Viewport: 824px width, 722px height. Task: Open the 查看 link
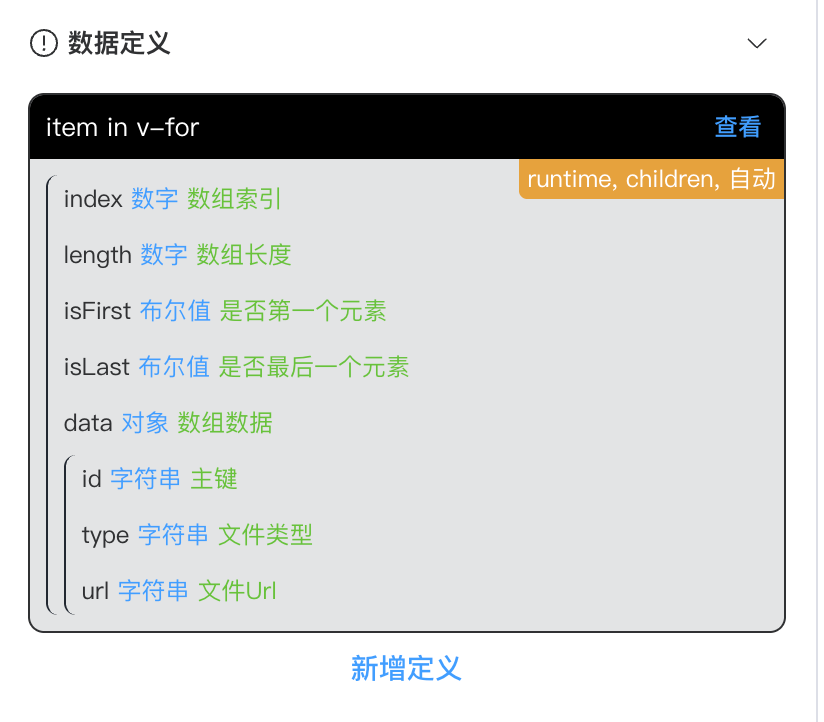tap(737, 127)
